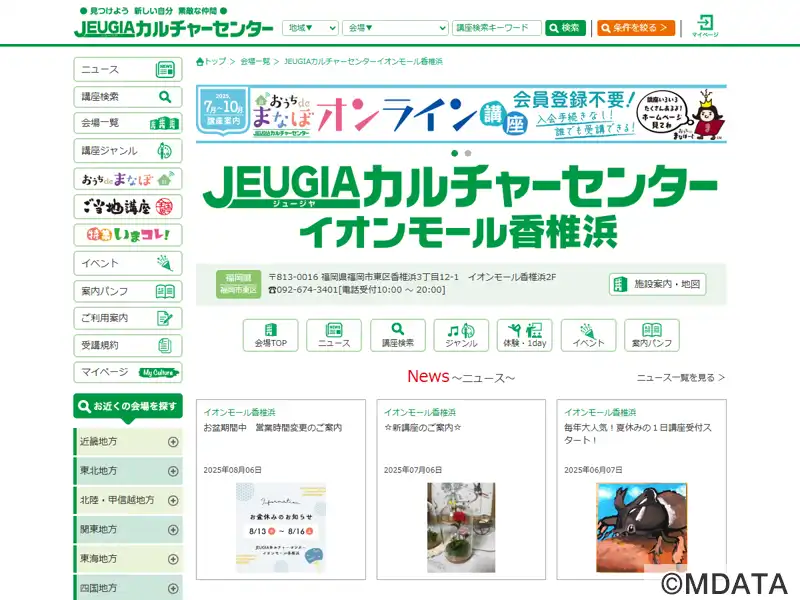
Task: Open 受講規約 in the left sidebar
Action: 128,345
